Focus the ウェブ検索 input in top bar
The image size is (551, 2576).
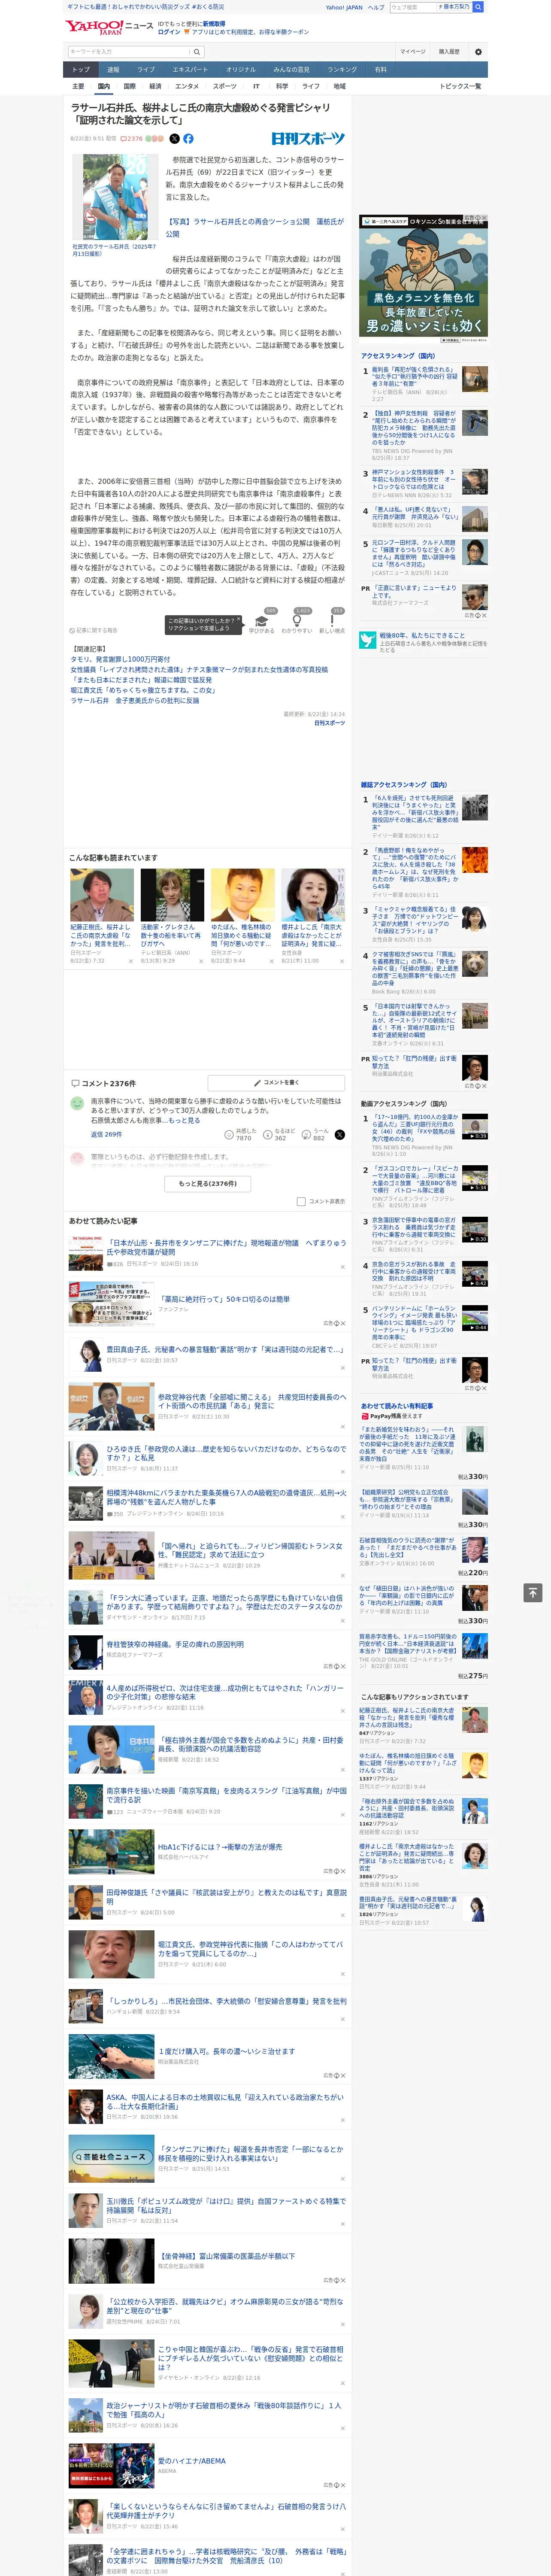[412, 7]
